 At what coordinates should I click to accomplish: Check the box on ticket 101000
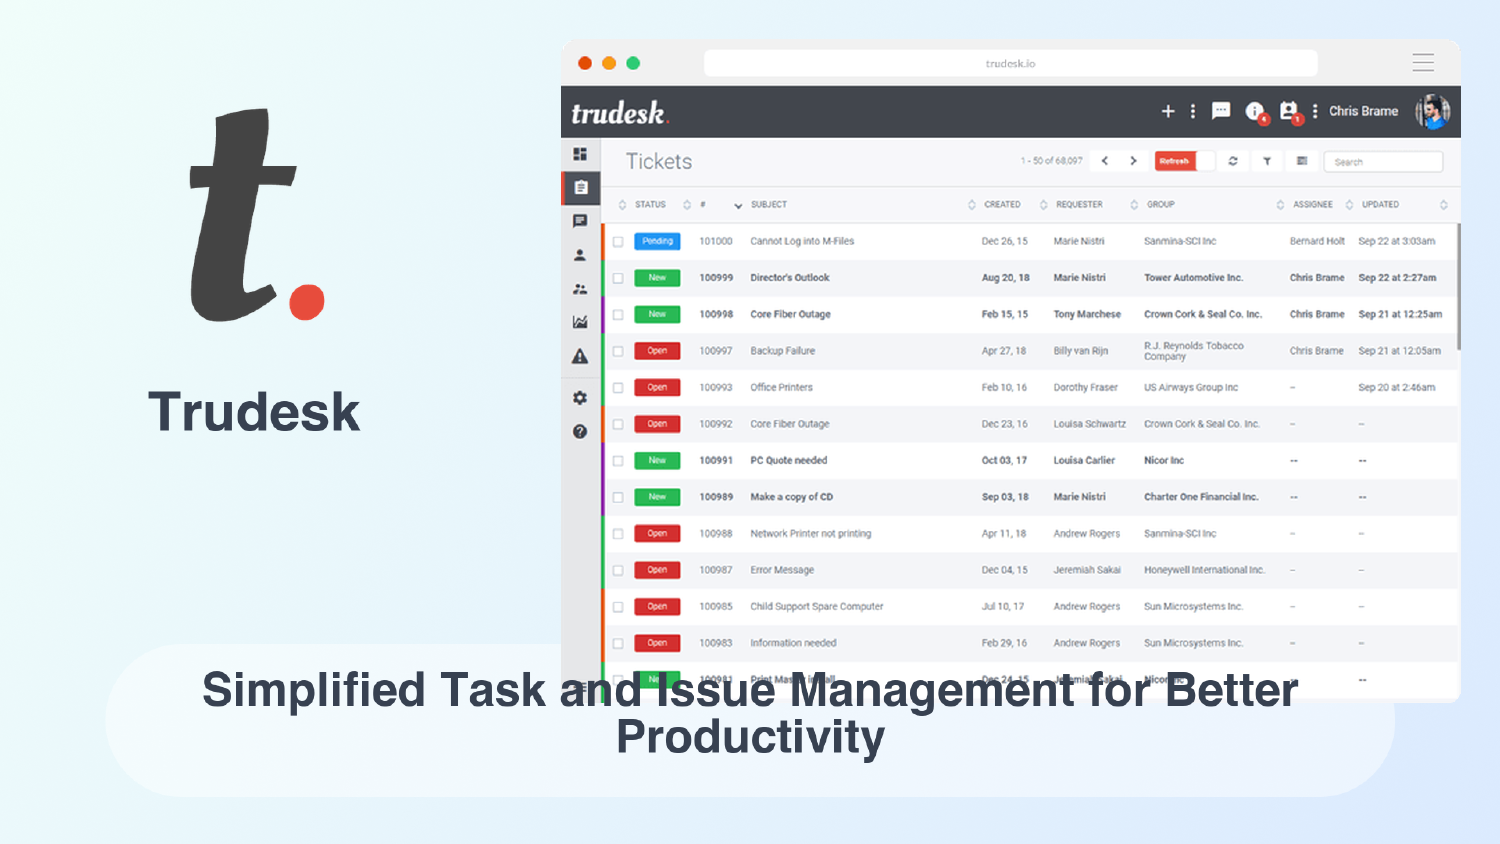point(618,241)
